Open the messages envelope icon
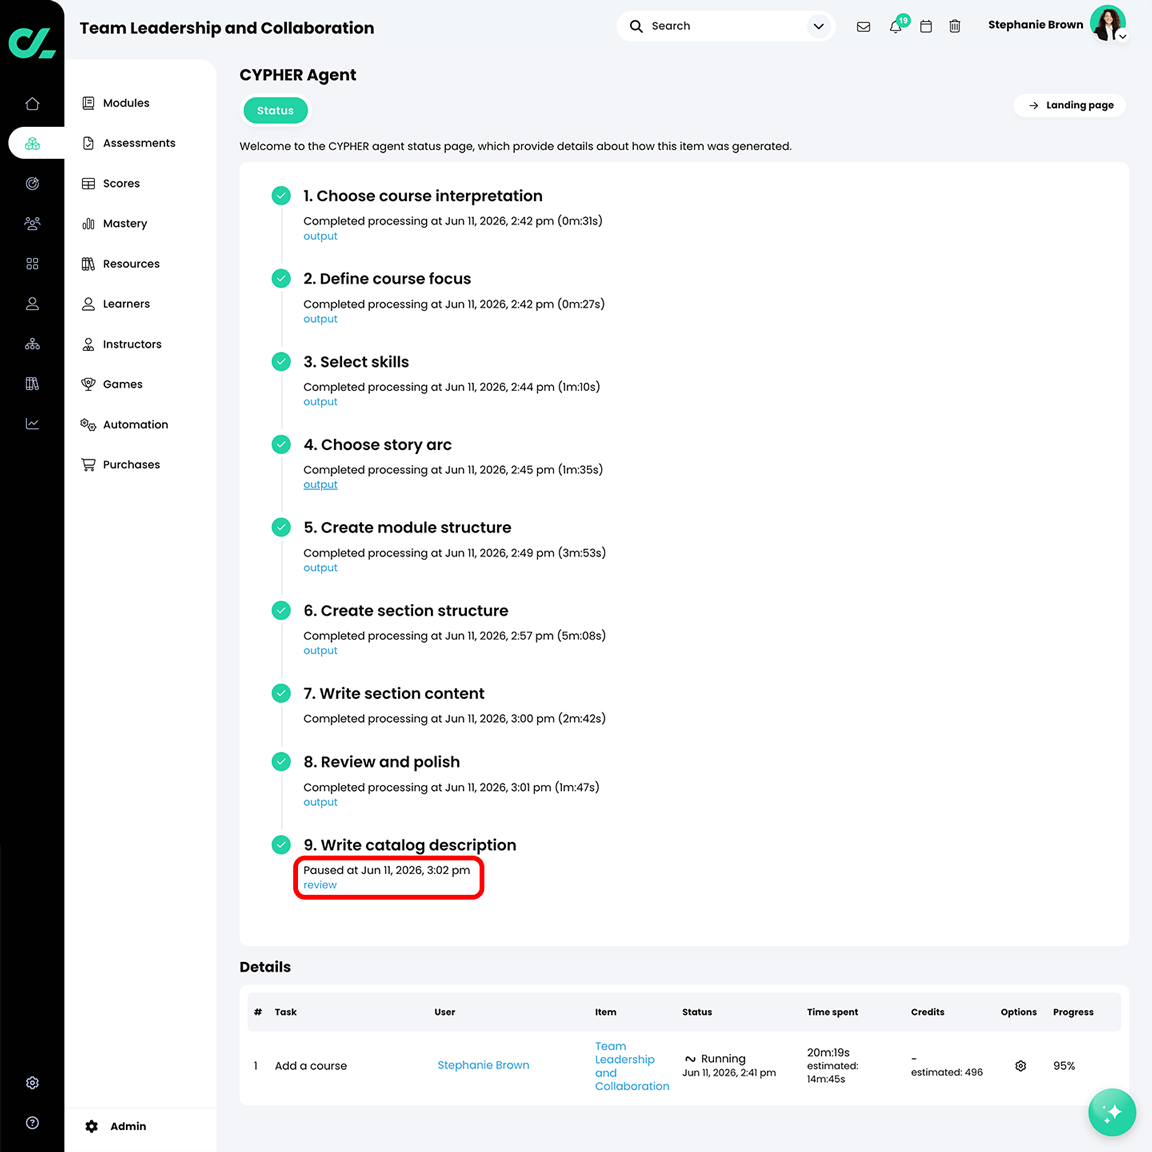This screenshot has height=1152, width=1152. tap(864, 26)
